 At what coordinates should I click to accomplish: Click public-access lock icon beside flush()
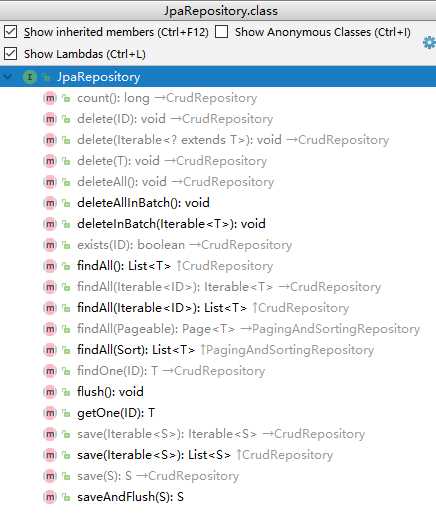66,392
